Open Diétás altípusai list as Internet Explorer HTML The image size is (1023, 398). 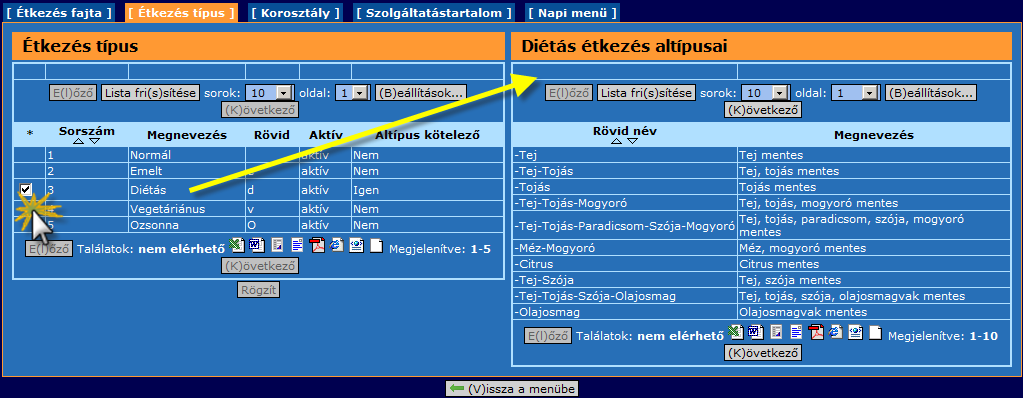[836, 332]
